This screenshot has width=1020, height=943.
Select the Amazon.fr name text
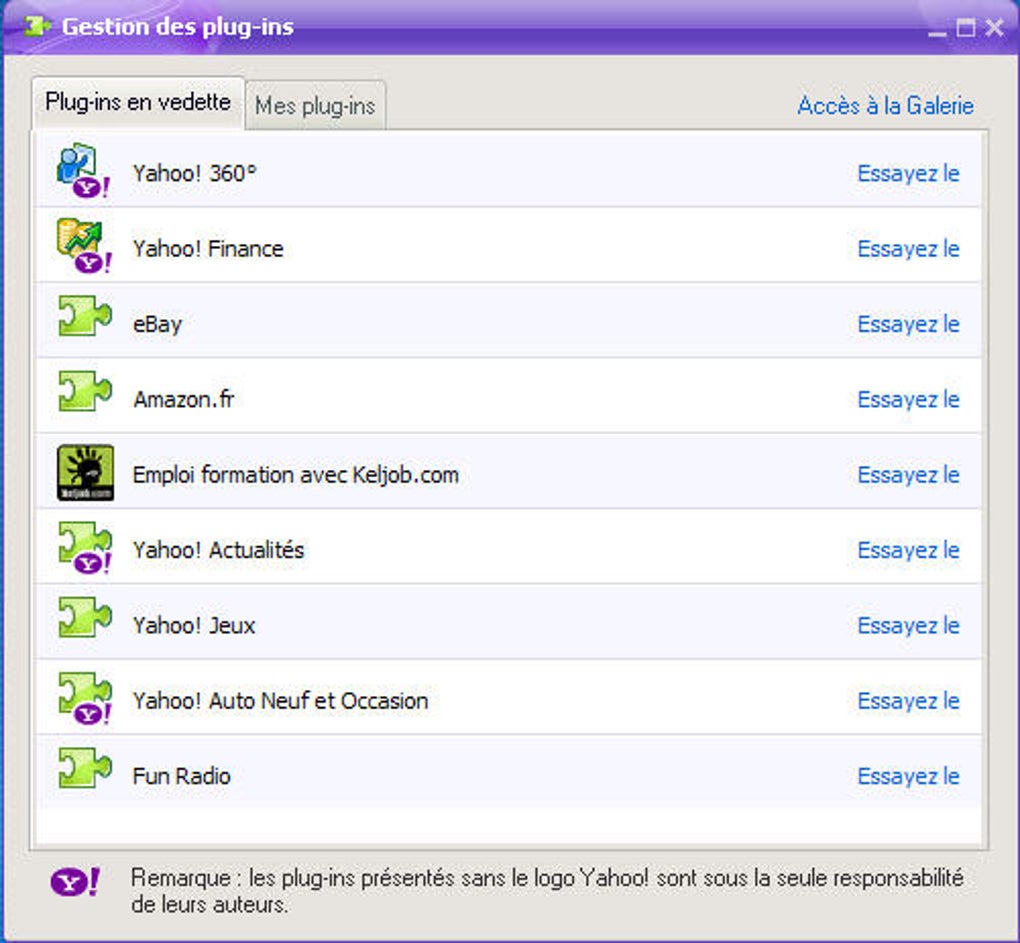pyautogui.click(x=183, y=399)
